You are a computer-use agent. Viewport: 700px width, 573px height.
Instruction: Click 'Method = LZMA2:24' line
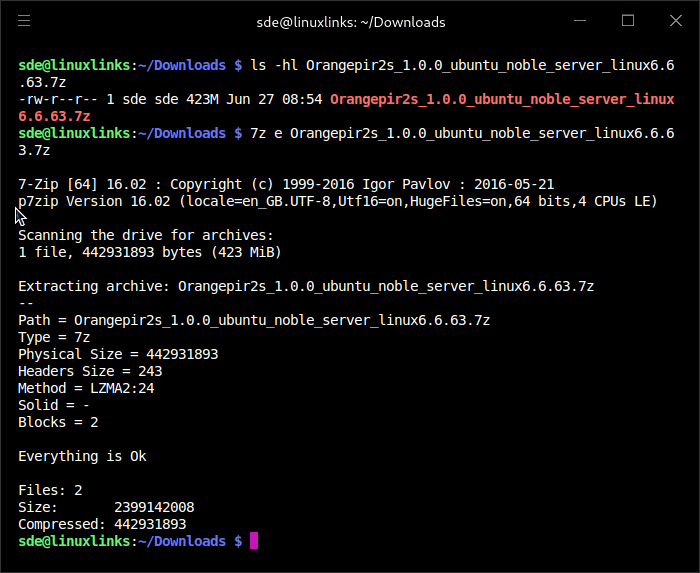(86, 388)
